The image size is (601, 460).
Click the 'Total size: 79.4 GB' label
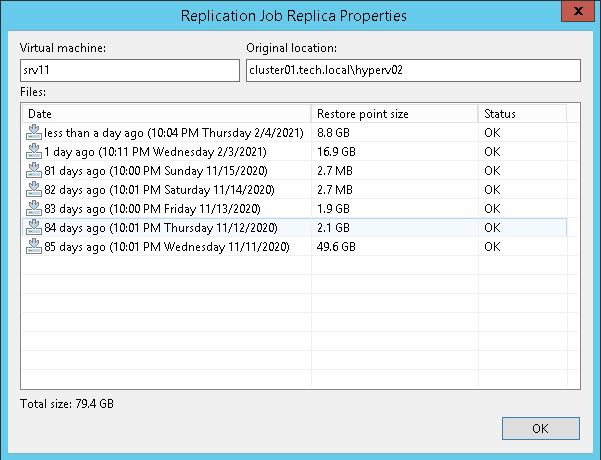click(x=67, y=404)
